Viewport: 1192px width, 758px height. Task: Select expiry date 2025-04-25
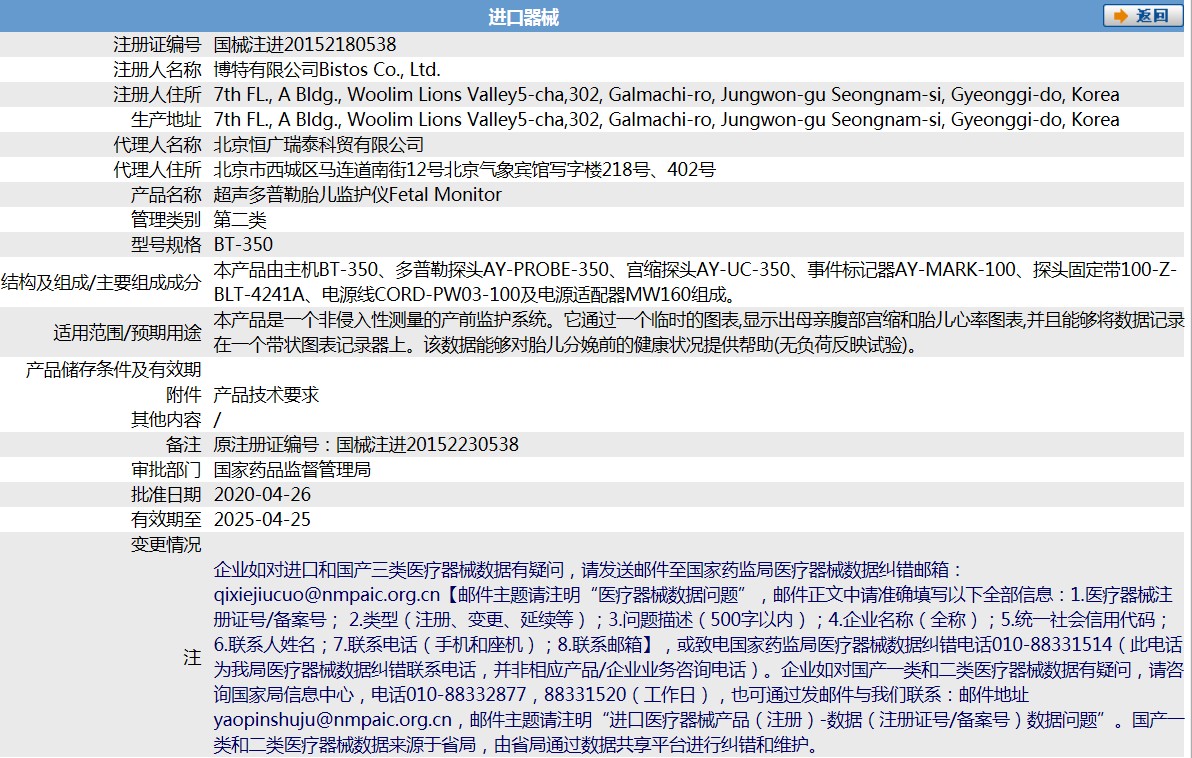262,520
